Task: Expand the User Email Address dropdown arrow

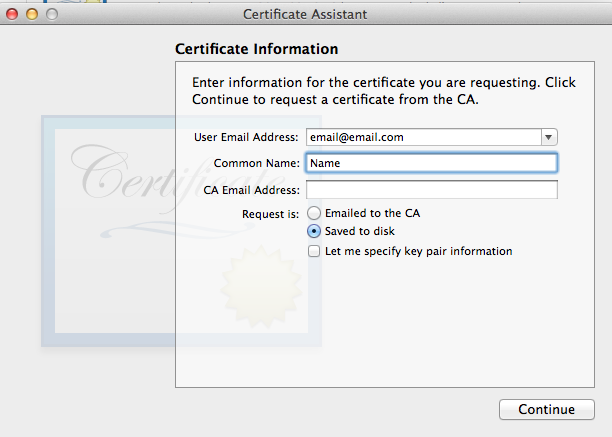Action: [x=549, y=137]
